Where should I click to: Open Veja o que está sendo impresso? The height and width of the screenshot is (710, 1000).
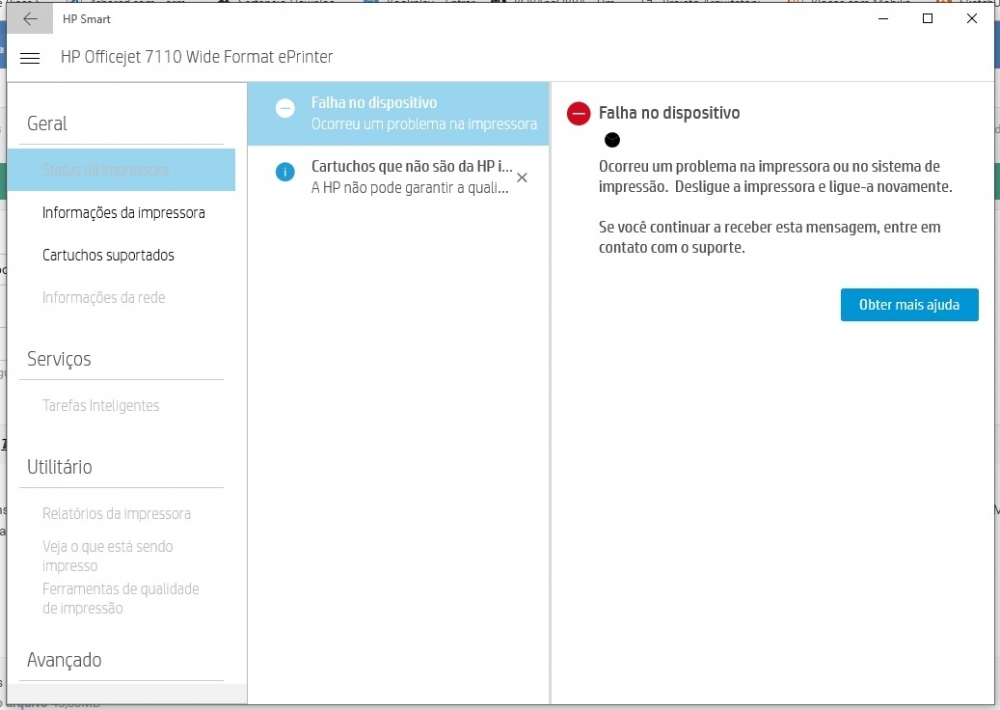[x=108, y=556]
